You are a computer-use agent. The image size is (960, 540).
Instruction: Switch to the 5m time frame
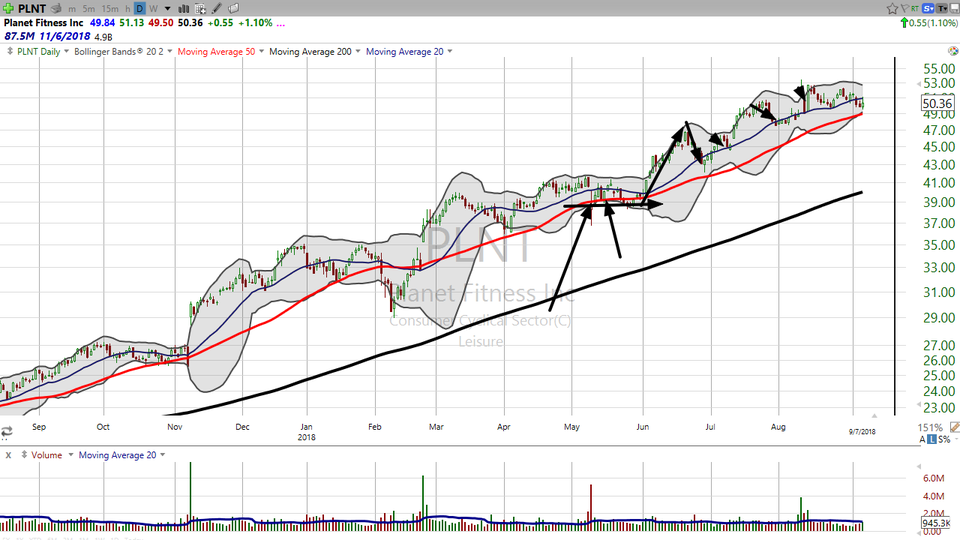pos(88,8)
